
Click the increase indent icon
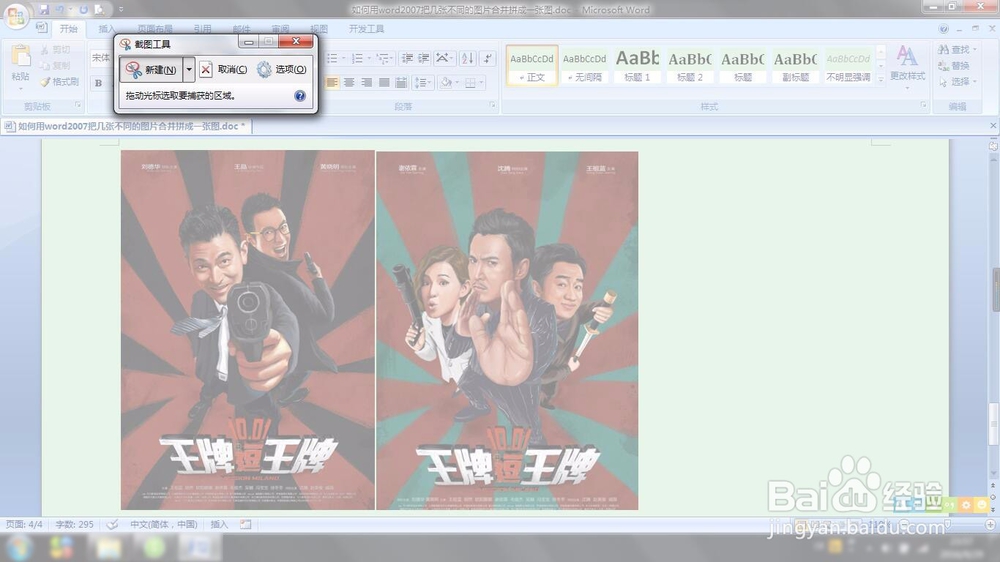click(x=423, y=58)
